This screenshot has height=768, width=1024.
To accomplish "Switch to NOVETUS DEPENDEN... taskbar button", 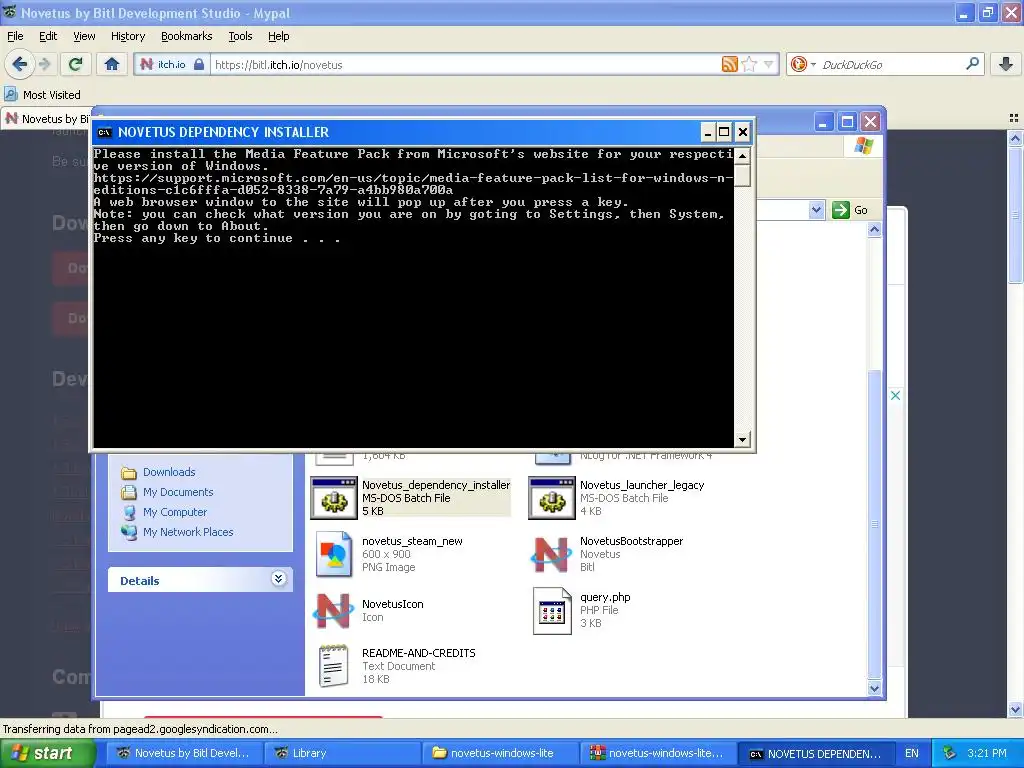I will coord(815,753).
